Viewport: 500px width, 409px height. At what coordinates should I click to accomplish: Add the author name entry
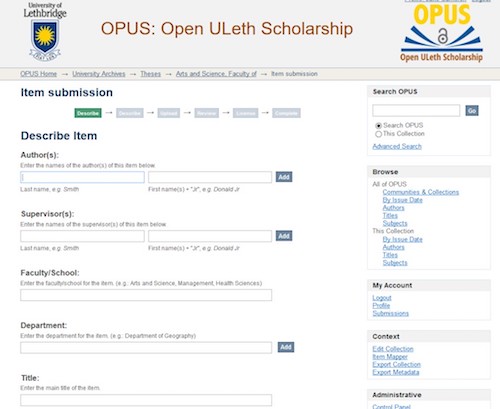(x=284, y=177)
